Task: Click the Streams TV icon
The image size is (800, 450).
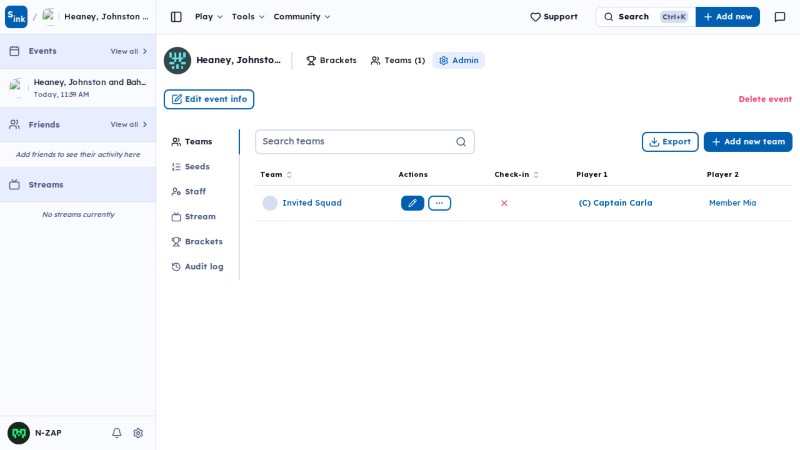Action: tap(14, 185)
